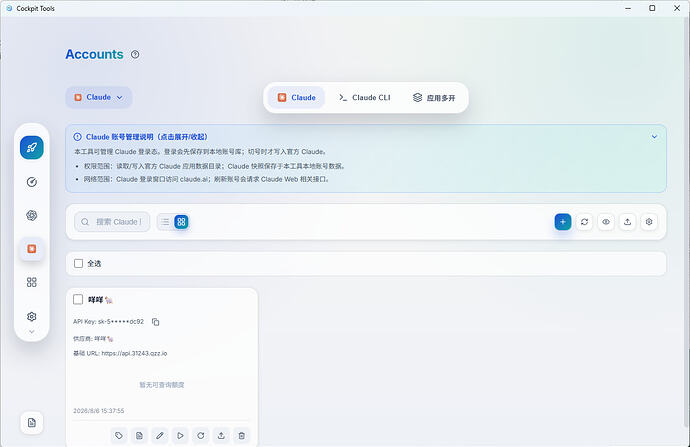
Task: Click the blue plus add account button
Action: click(563, 222)
